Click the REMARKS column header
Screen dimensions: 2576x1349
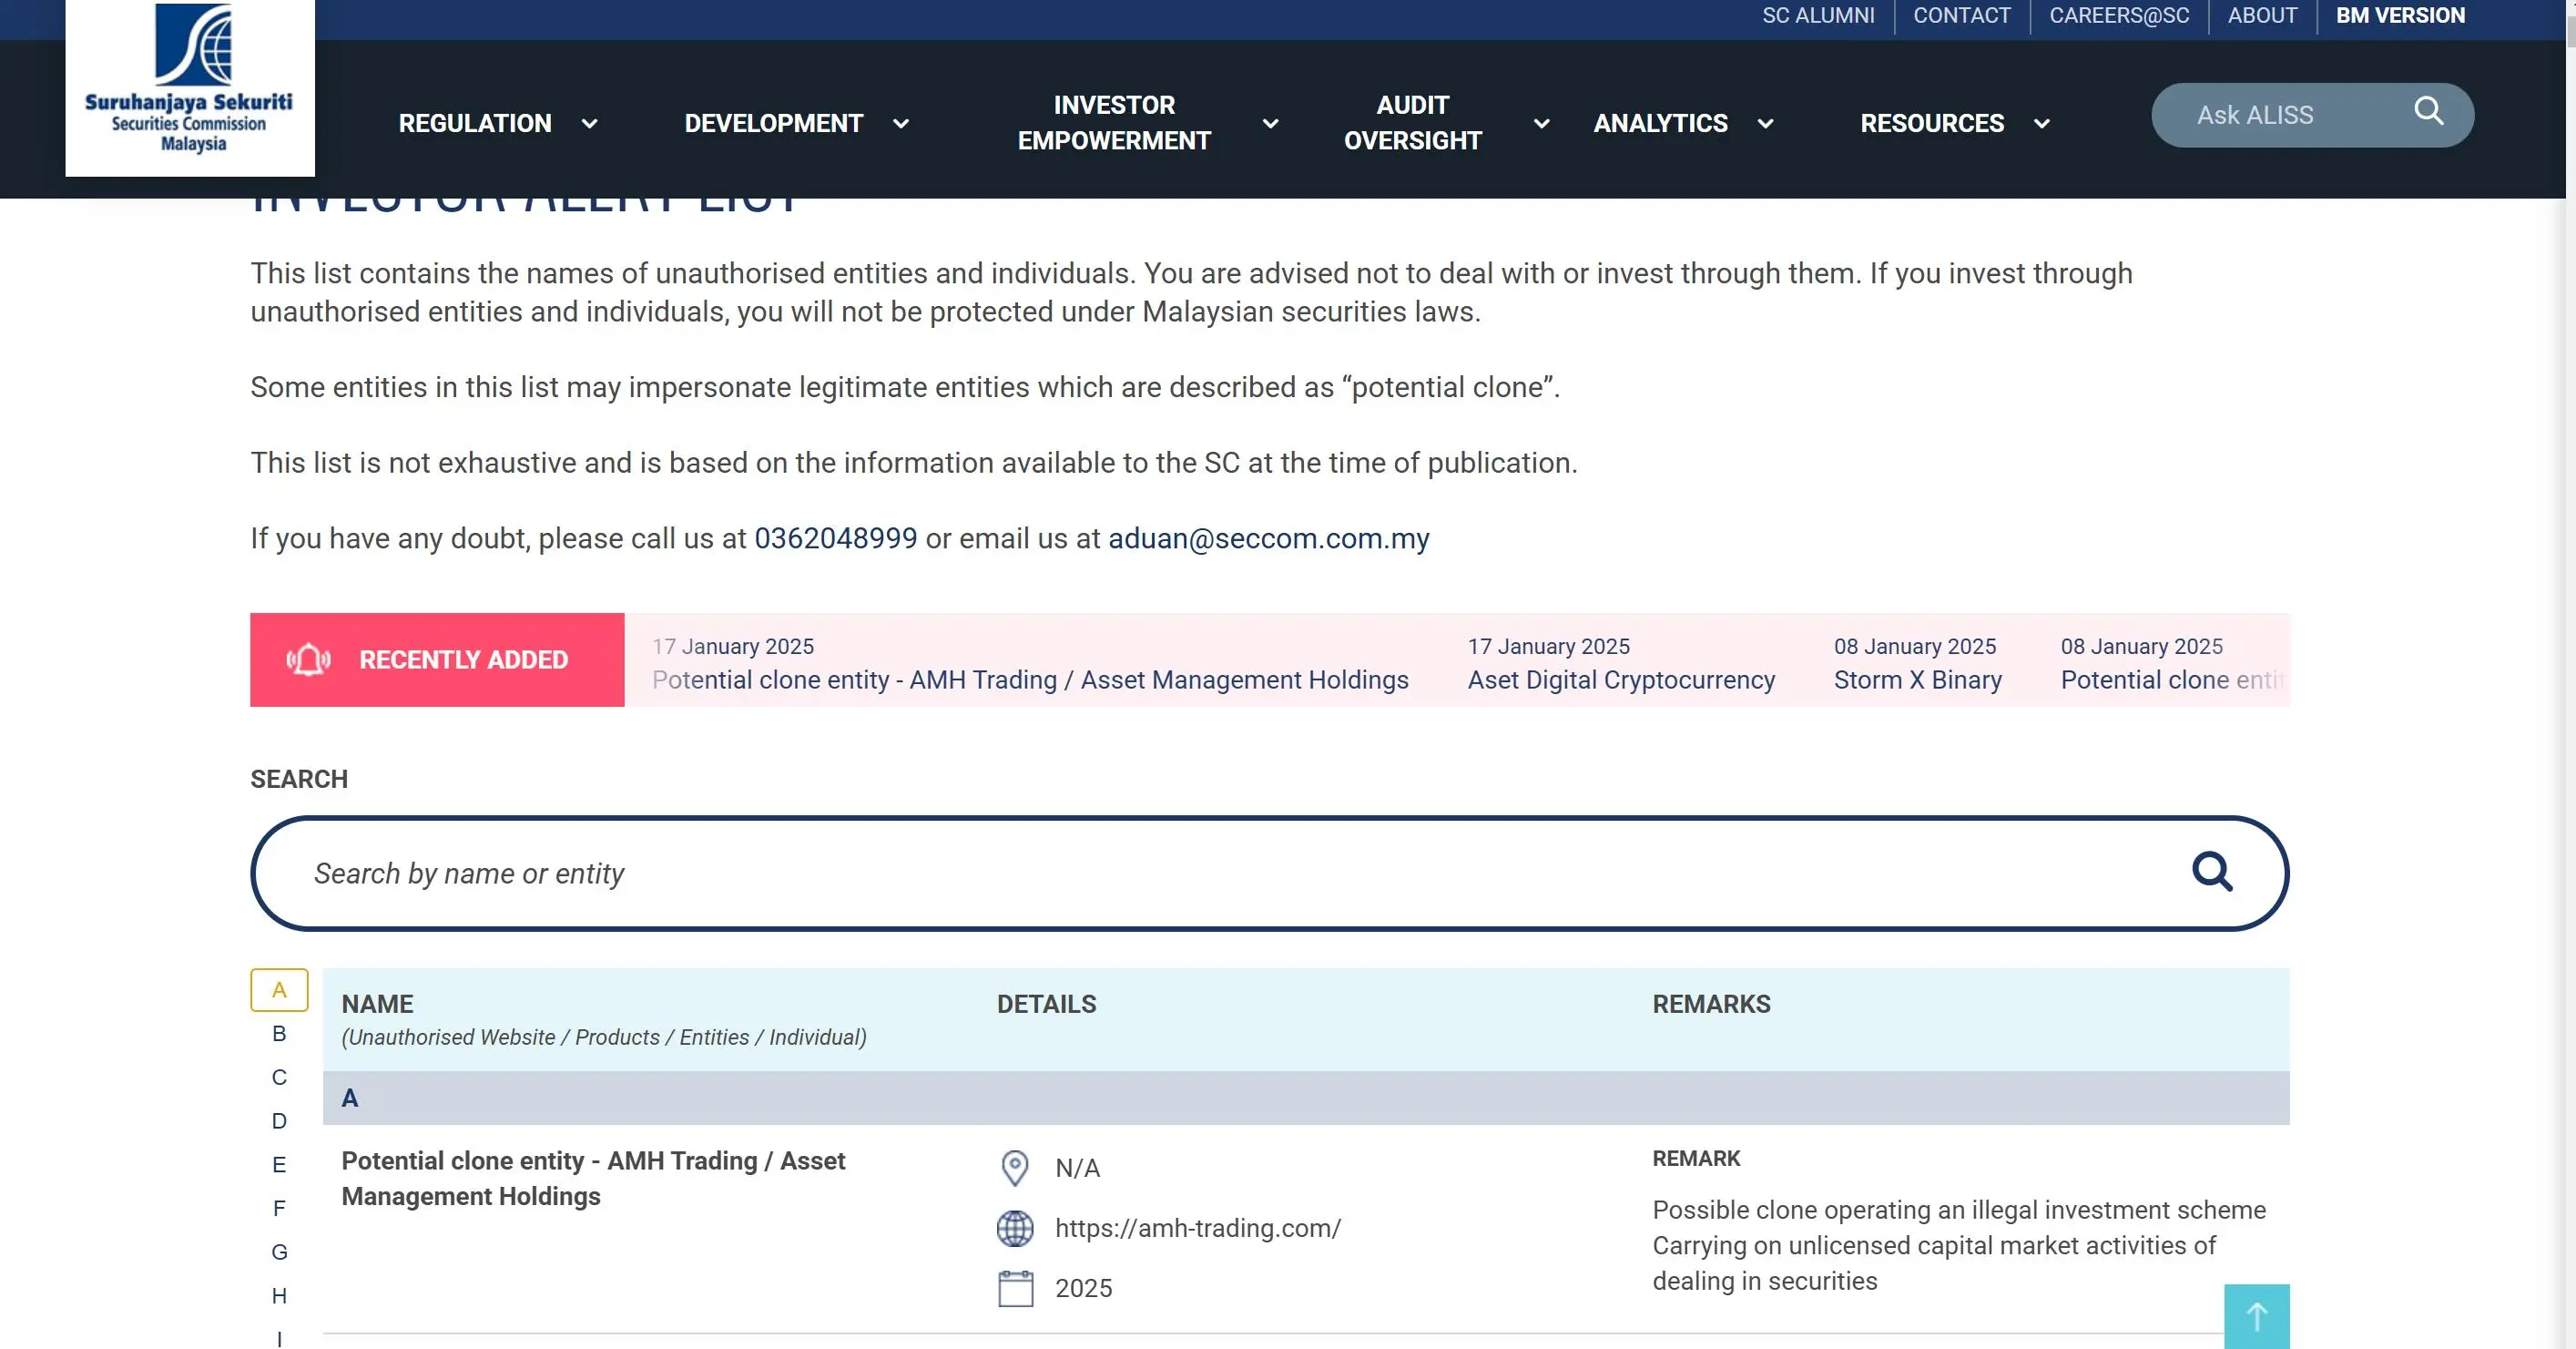pyautogui.click(x=1711, y=1004)
